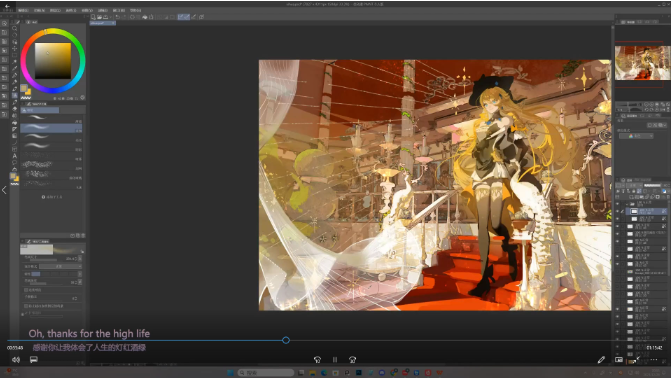Screen dimensions: 672x378
Task: Select the Balloon speech bubble tool
Action: point(15,163)
